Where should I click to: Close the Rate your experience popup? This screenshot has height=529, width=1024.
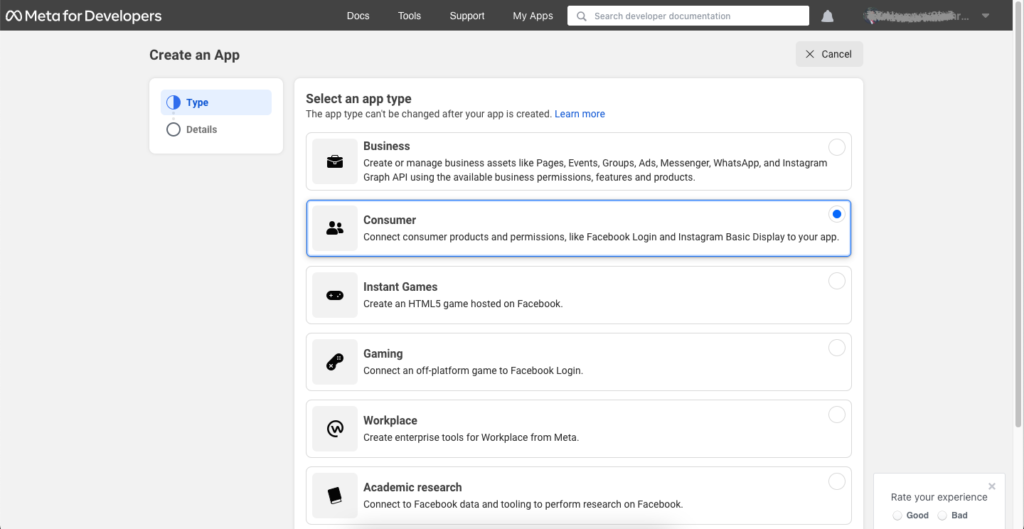pos(992,486)
